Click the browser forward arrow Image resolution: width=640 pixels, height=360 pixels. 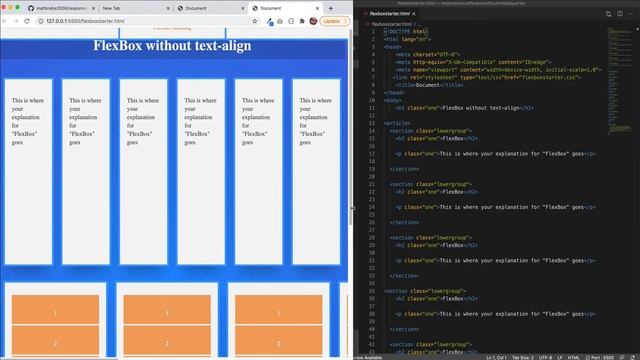(16, 21)
